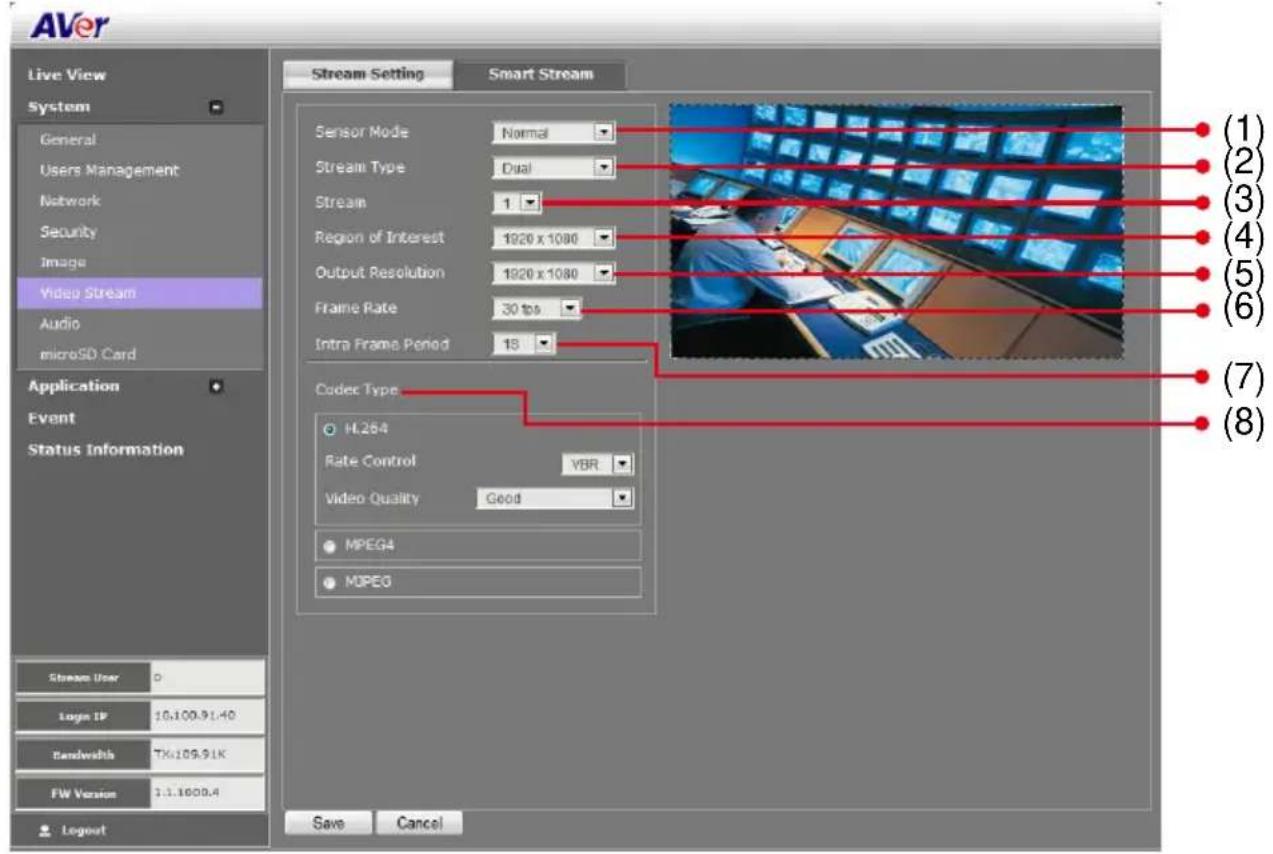This screenshot has height=854, width=1273.
Task: Click the Cancel button
Action: (419, 822)
